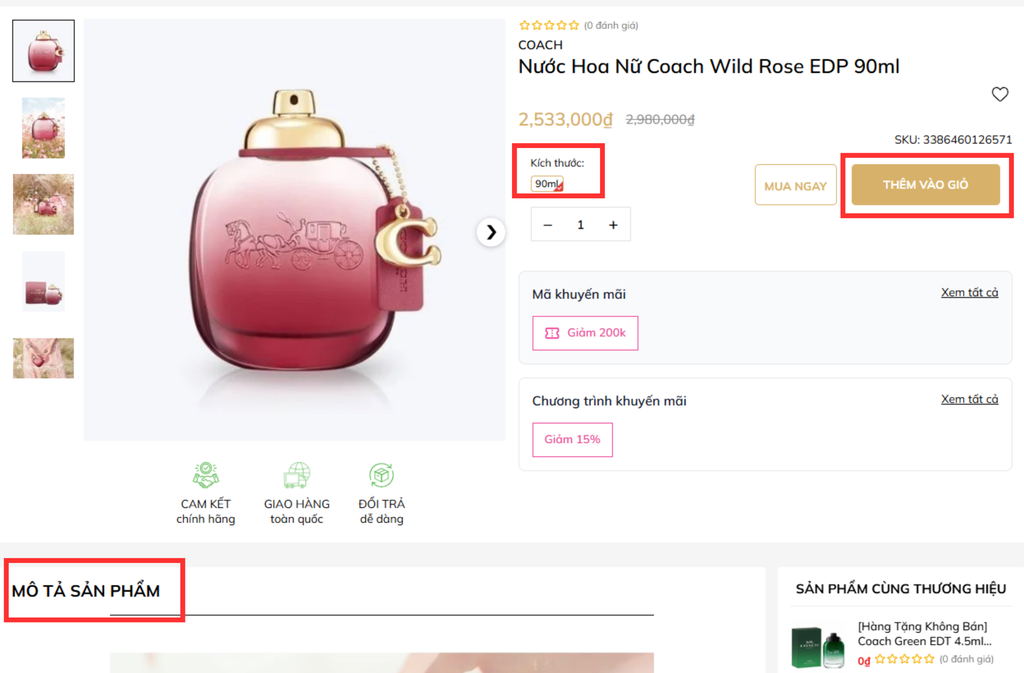
Task: Select the 90ml size option
Action: pyautogui.click(x=547, y=184)
